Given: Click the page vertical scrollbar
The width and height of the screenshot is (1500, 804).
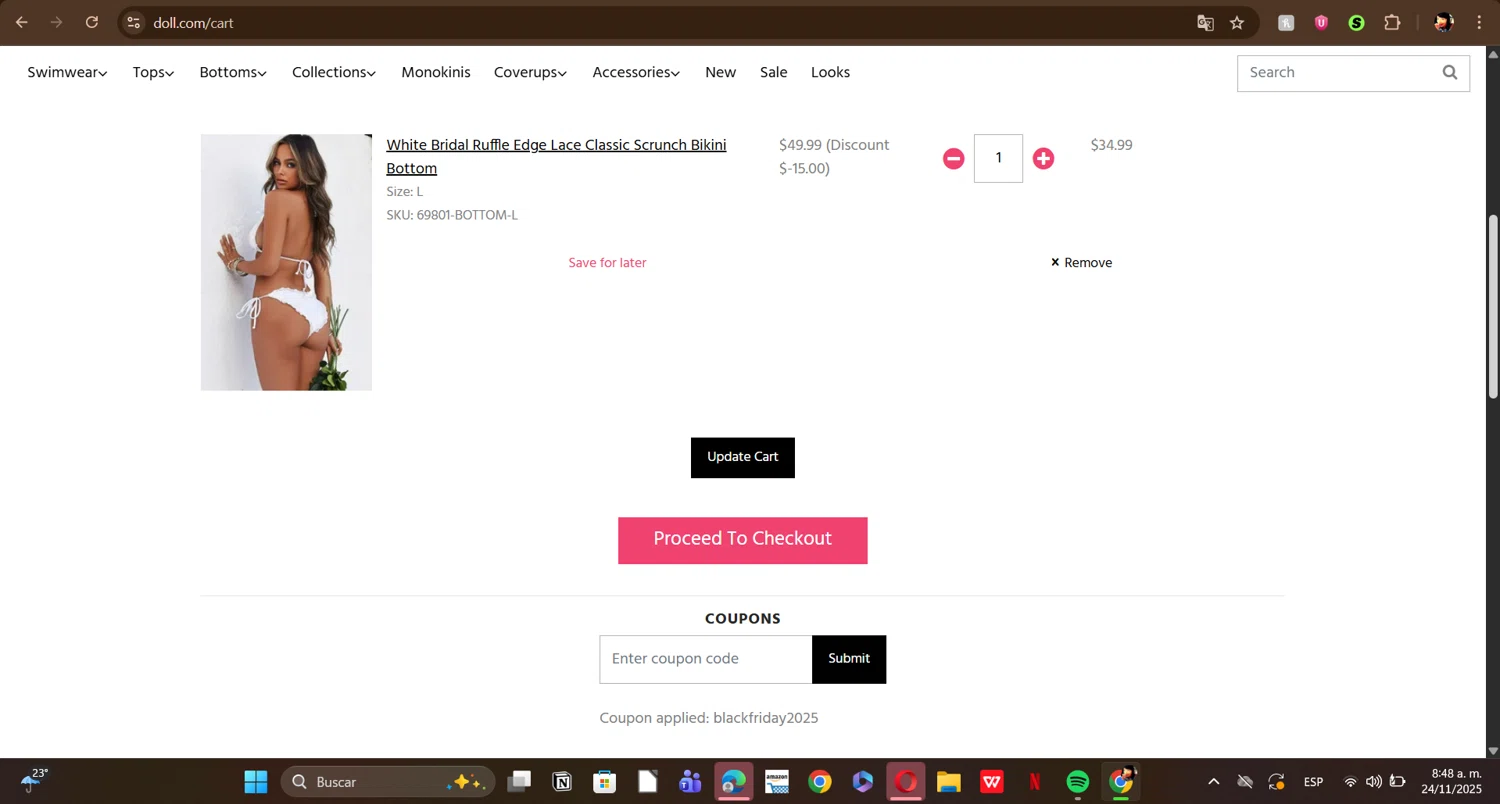Looking at the screenshot, I should point(1493,305).
